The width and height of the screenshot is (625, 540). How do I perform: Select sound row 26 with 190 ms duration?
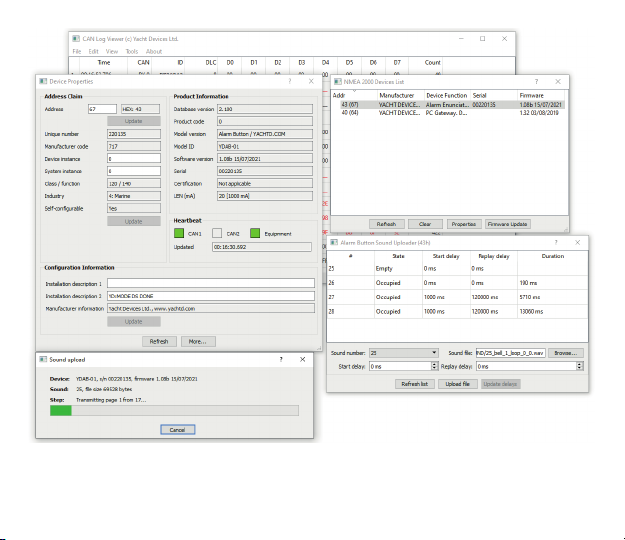coord(457,283)
